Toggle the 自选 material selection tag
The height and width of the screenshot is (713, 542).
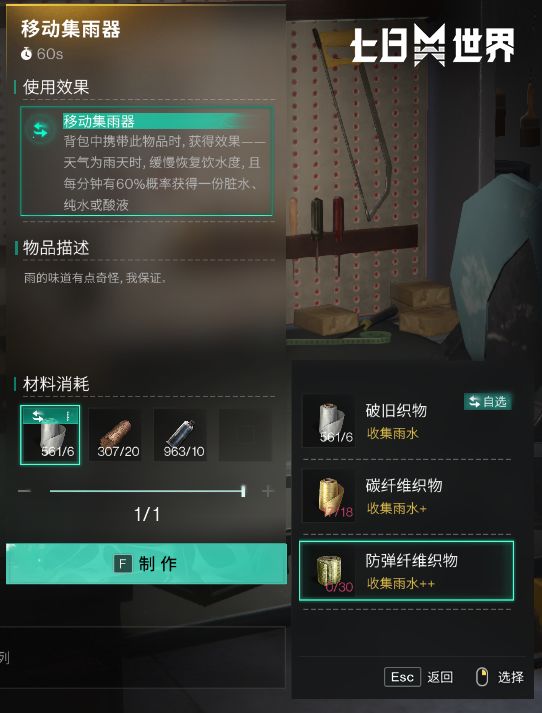pos(487,402)
